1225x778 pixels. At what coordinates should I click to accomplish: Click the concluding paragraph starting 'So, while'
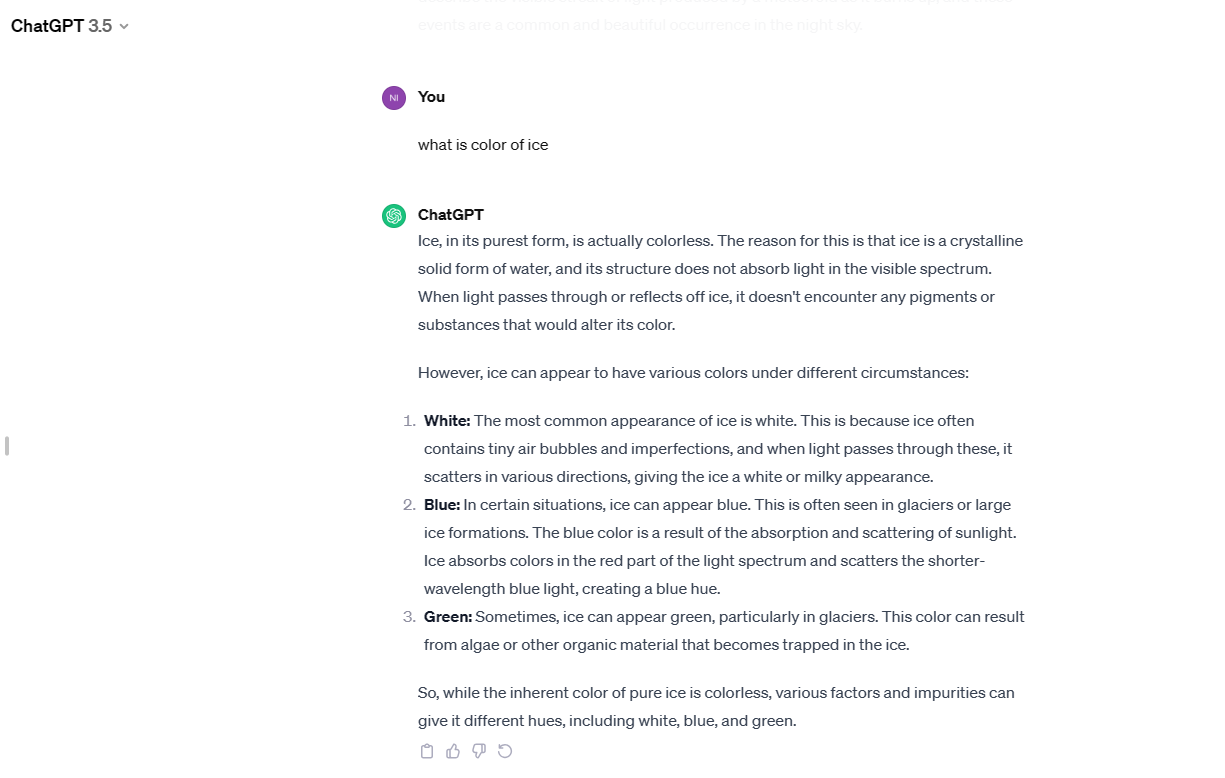pyautogui.click(x=716, y=706)
